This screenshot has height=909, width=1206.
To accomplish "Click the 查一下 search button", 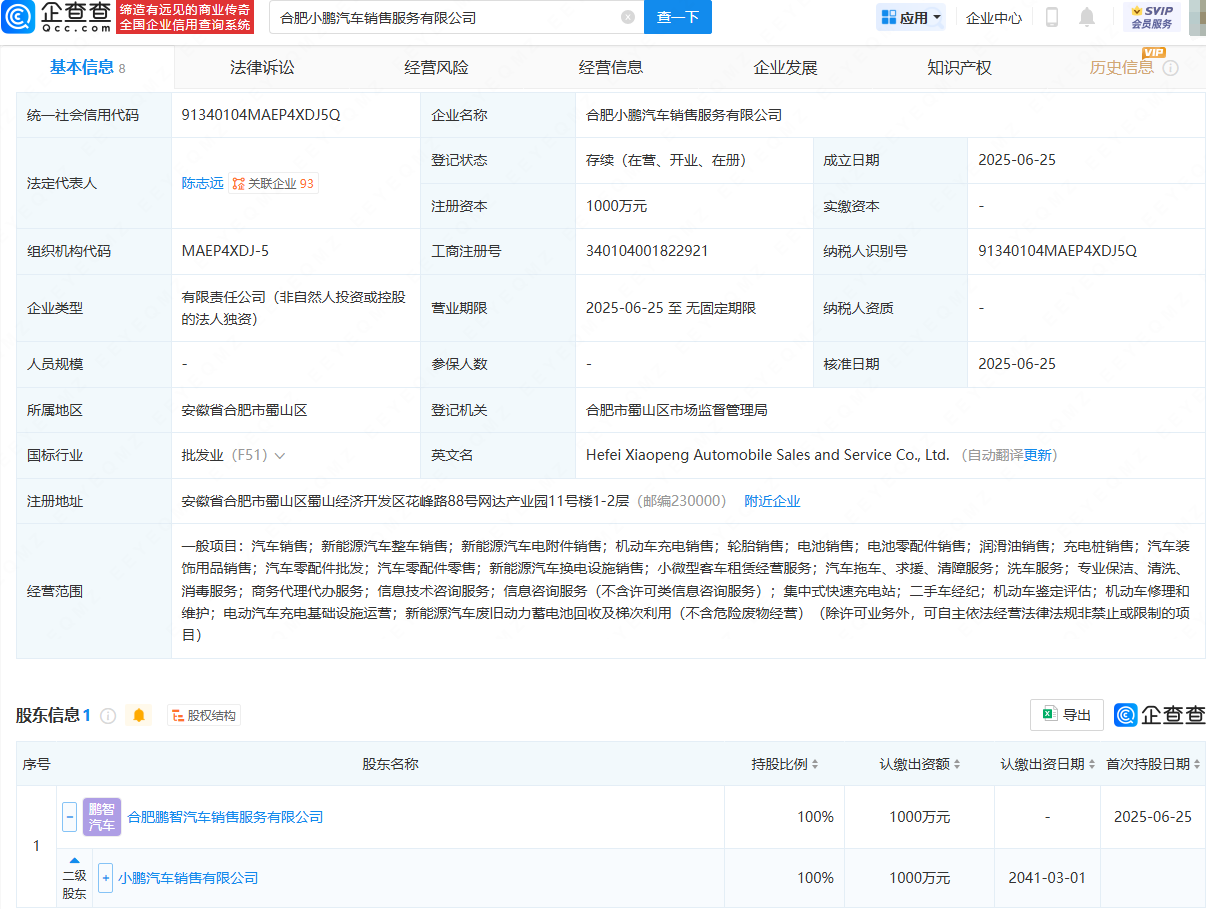I will pyautogui.click(x=677, y=18).
